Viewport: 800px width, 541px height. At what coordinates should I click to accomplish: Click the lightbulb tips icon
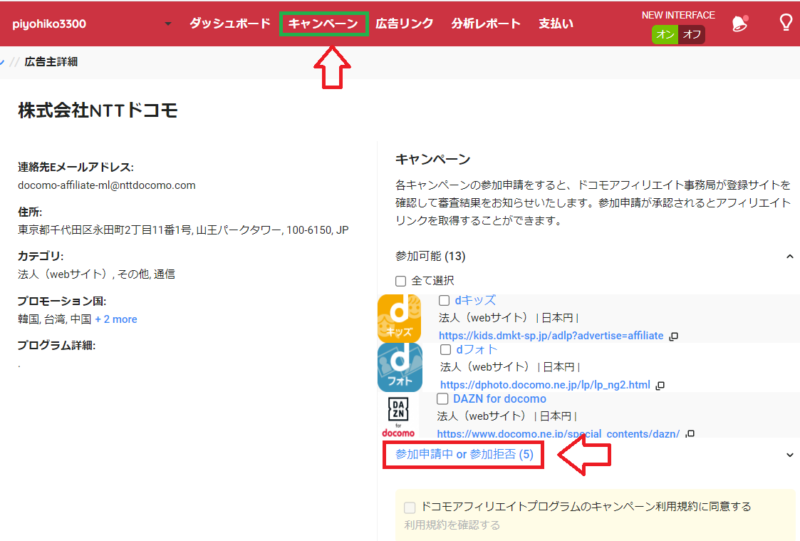point(786,22)
